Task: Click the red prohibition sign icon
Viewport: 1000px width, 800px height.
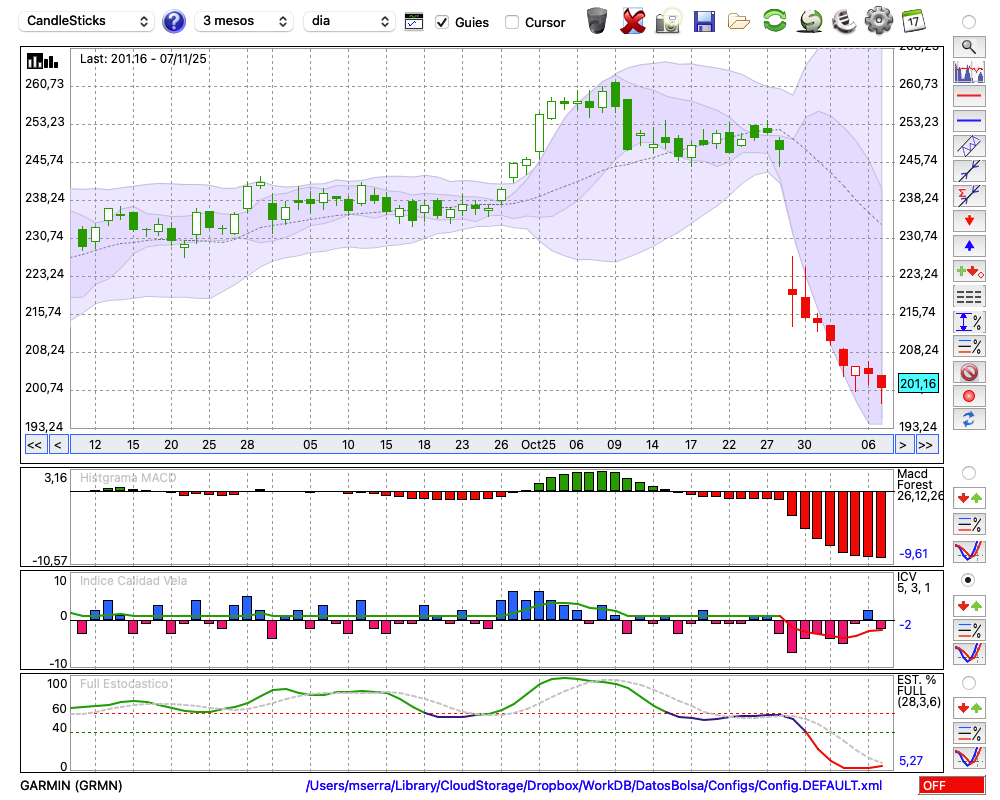Action: click(968, 372)
